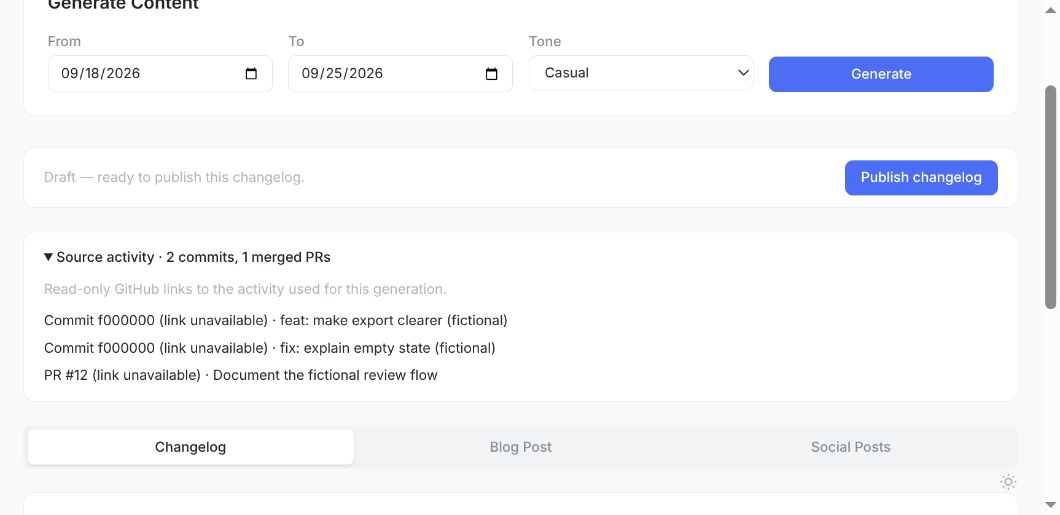Click the scrollbar up arrow
The image size is (1060, 515).
(1051, 8)
